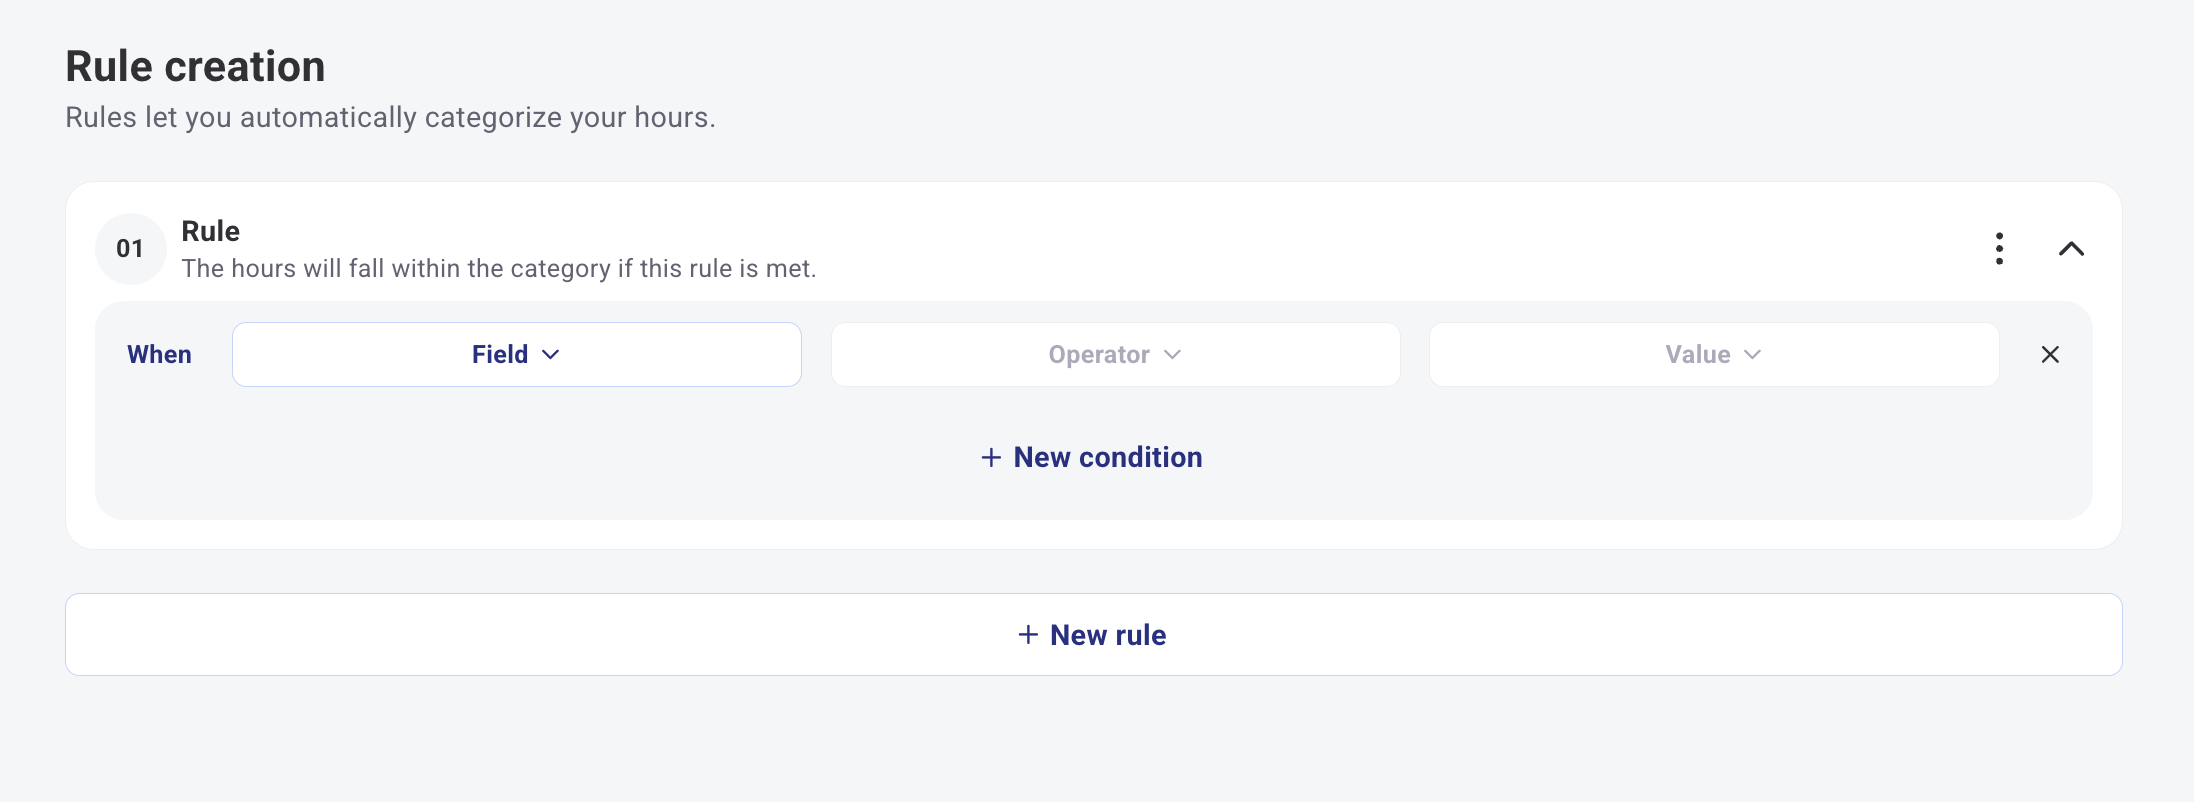Open the Field dropdown
The width and height of the screenshot is (2194, 802).
point(516,354)
